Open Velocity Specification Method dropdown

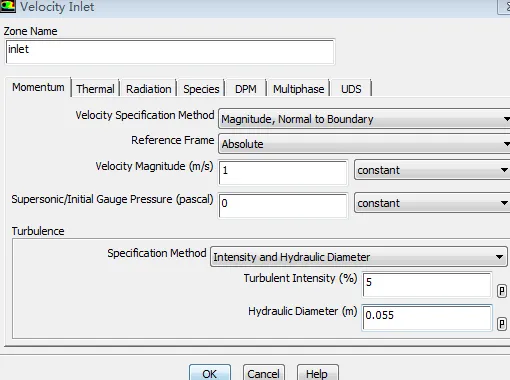[x=364, y=119]
